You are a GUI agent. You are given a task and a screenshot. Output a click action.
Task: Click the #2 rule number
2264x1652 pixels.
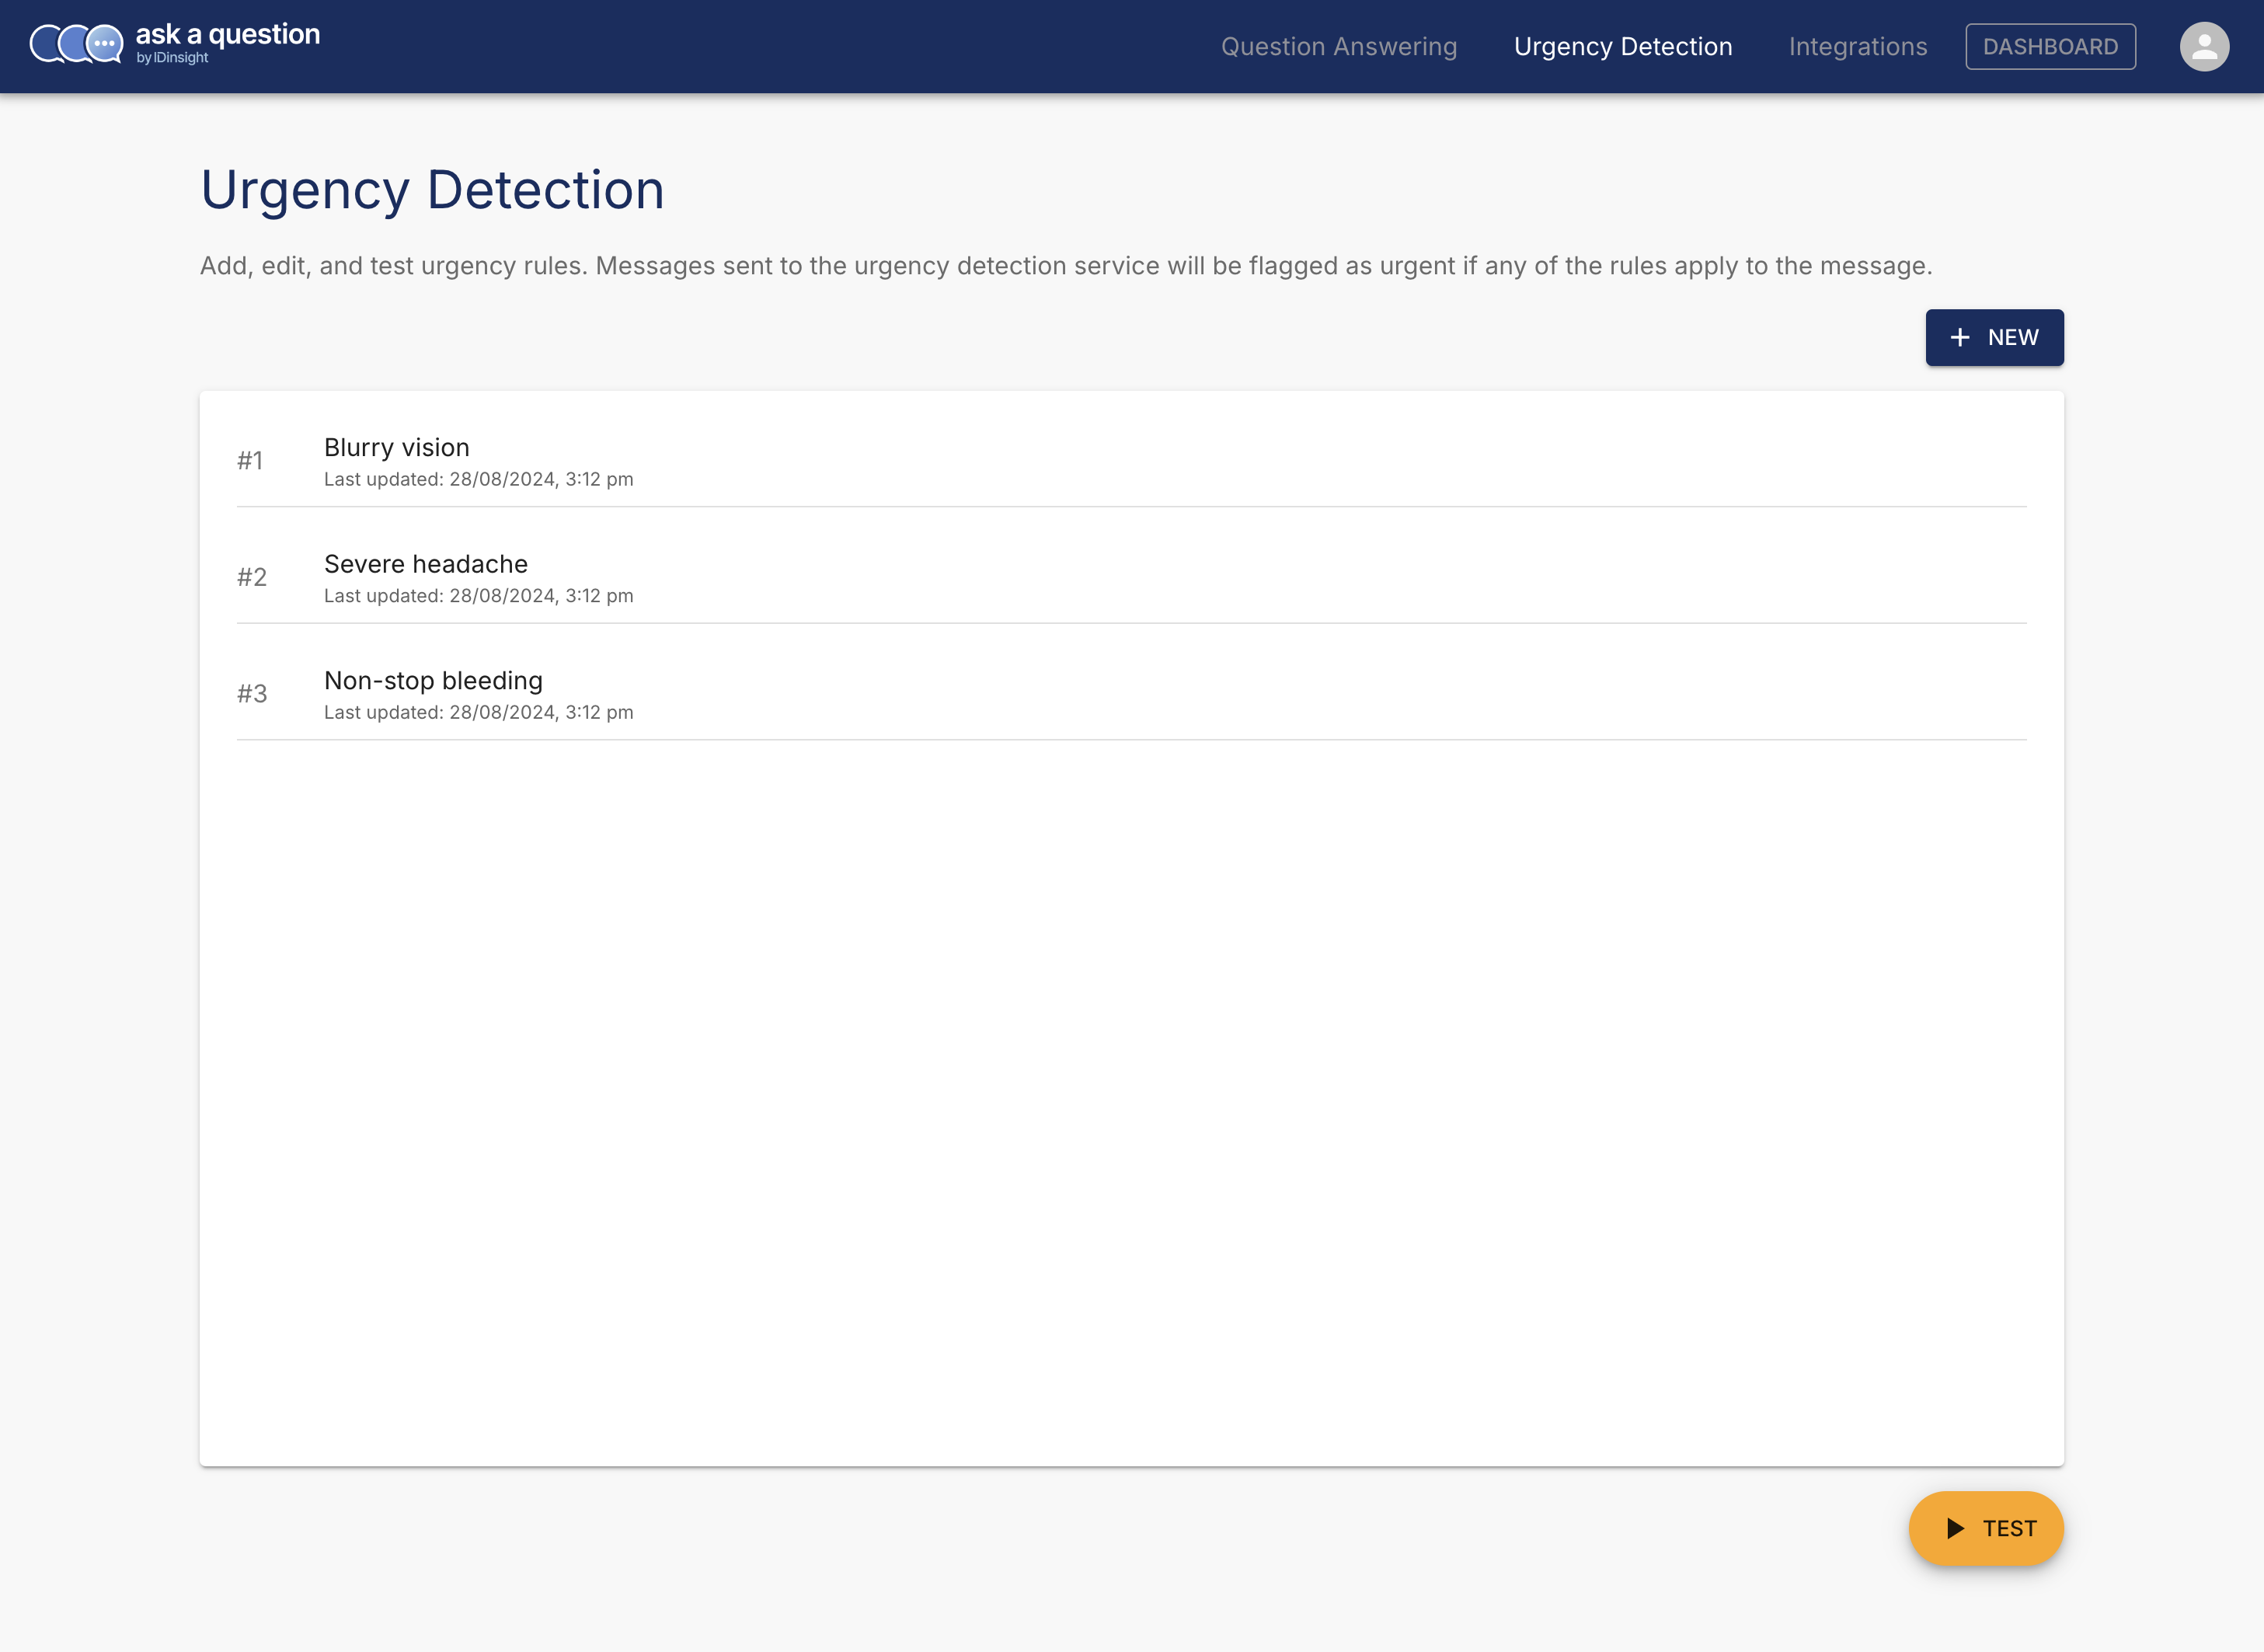point(252,577)
